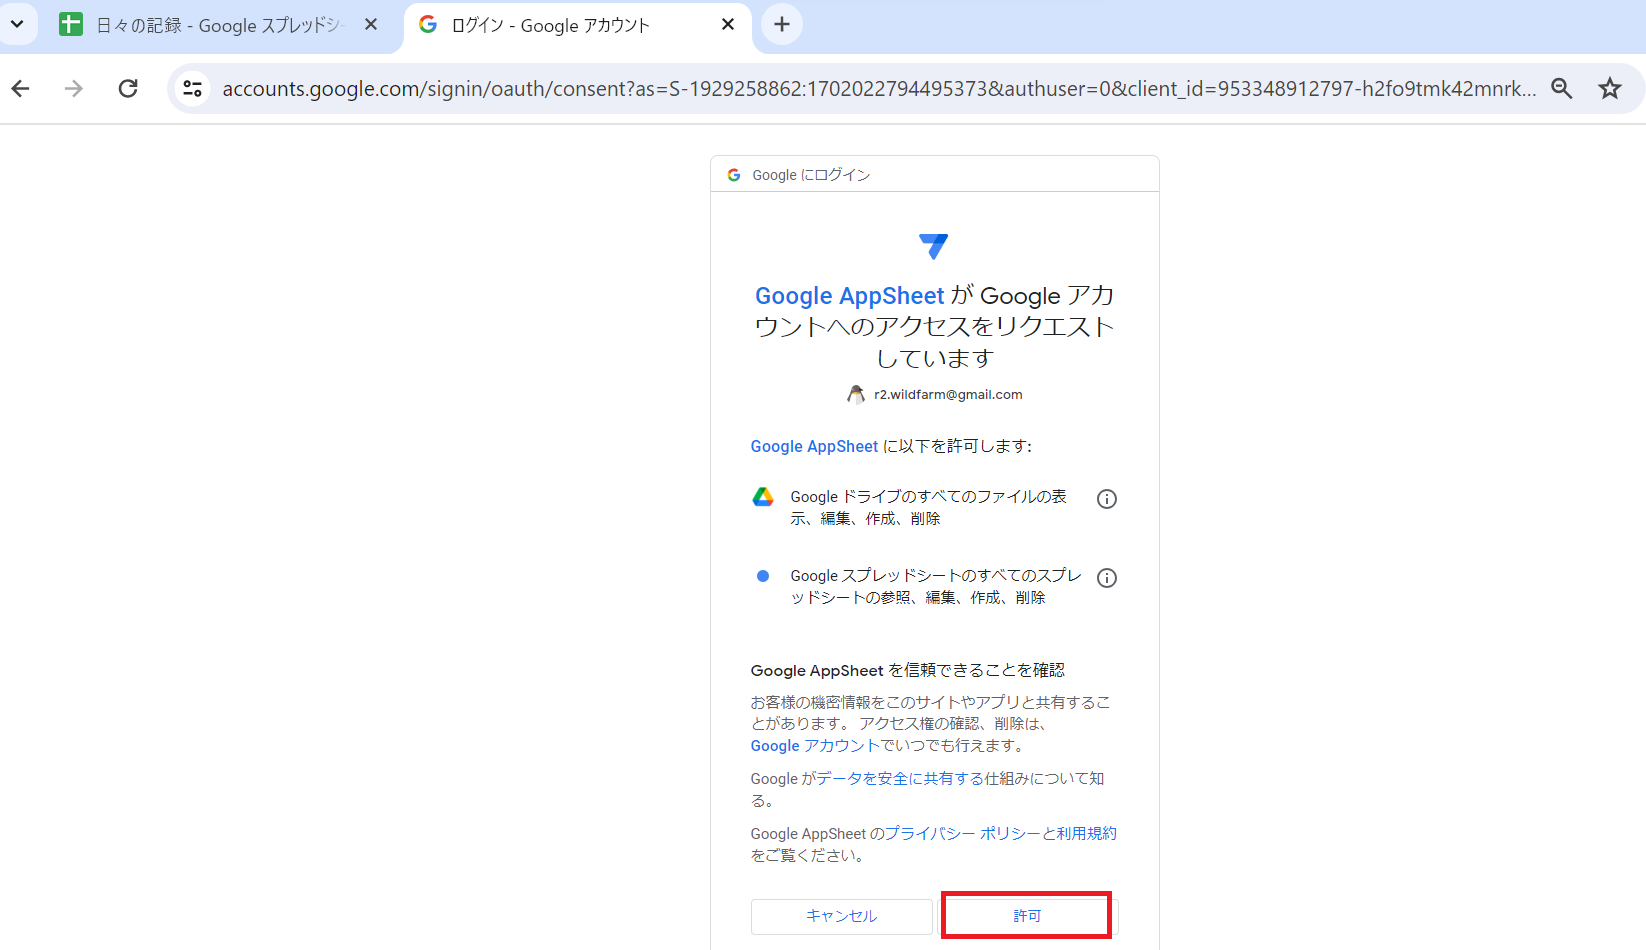The height and width of the screenshot is (950, 1646).
Task: Open info for Google Drive permission
Action: click(1106, 499)
